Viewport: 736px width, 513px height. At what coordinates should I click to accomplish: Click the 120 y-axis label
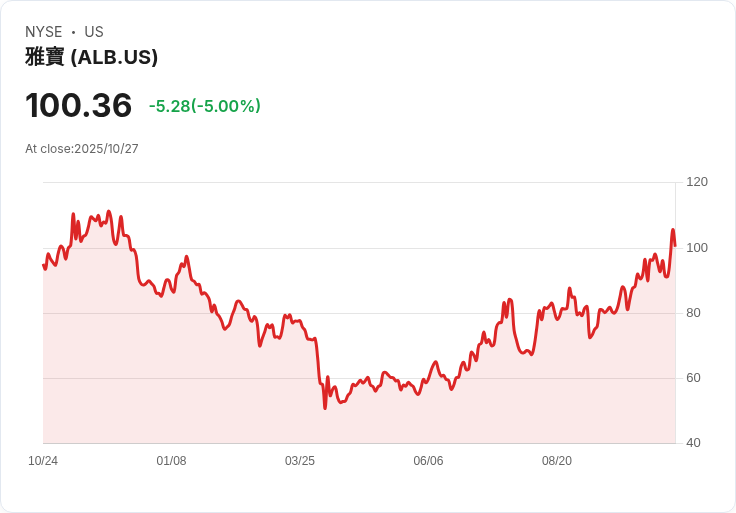coord(697,182)
